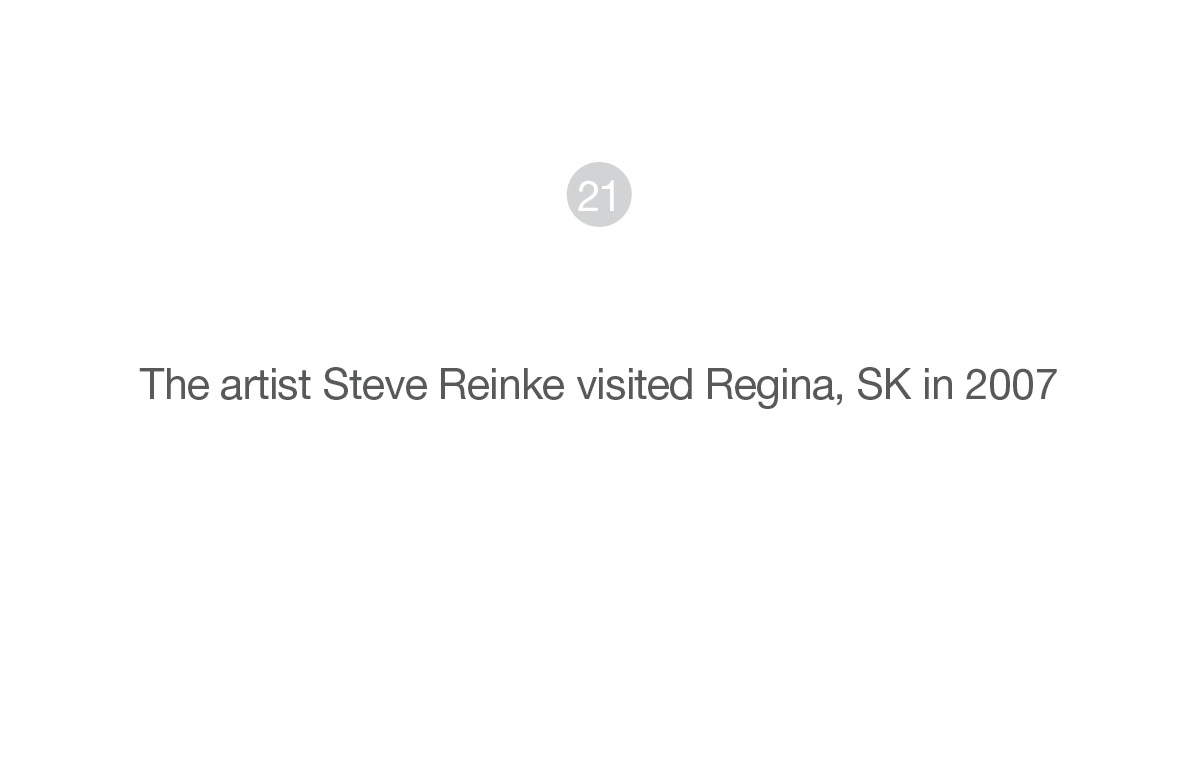Click the letter K in "SK"
1199x776 pixels.
(x=898, y=384)
